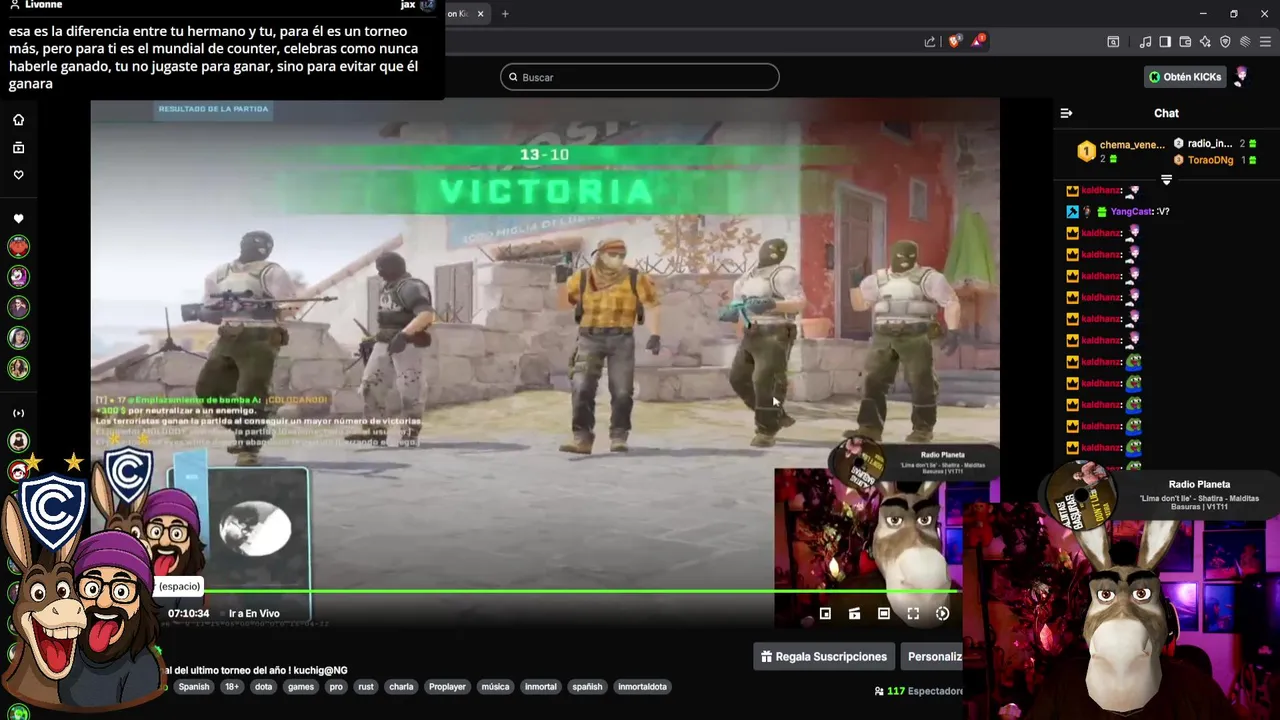
Task: Open the Home icon in Kick sidebar
Action: click(x=18, y=120)
